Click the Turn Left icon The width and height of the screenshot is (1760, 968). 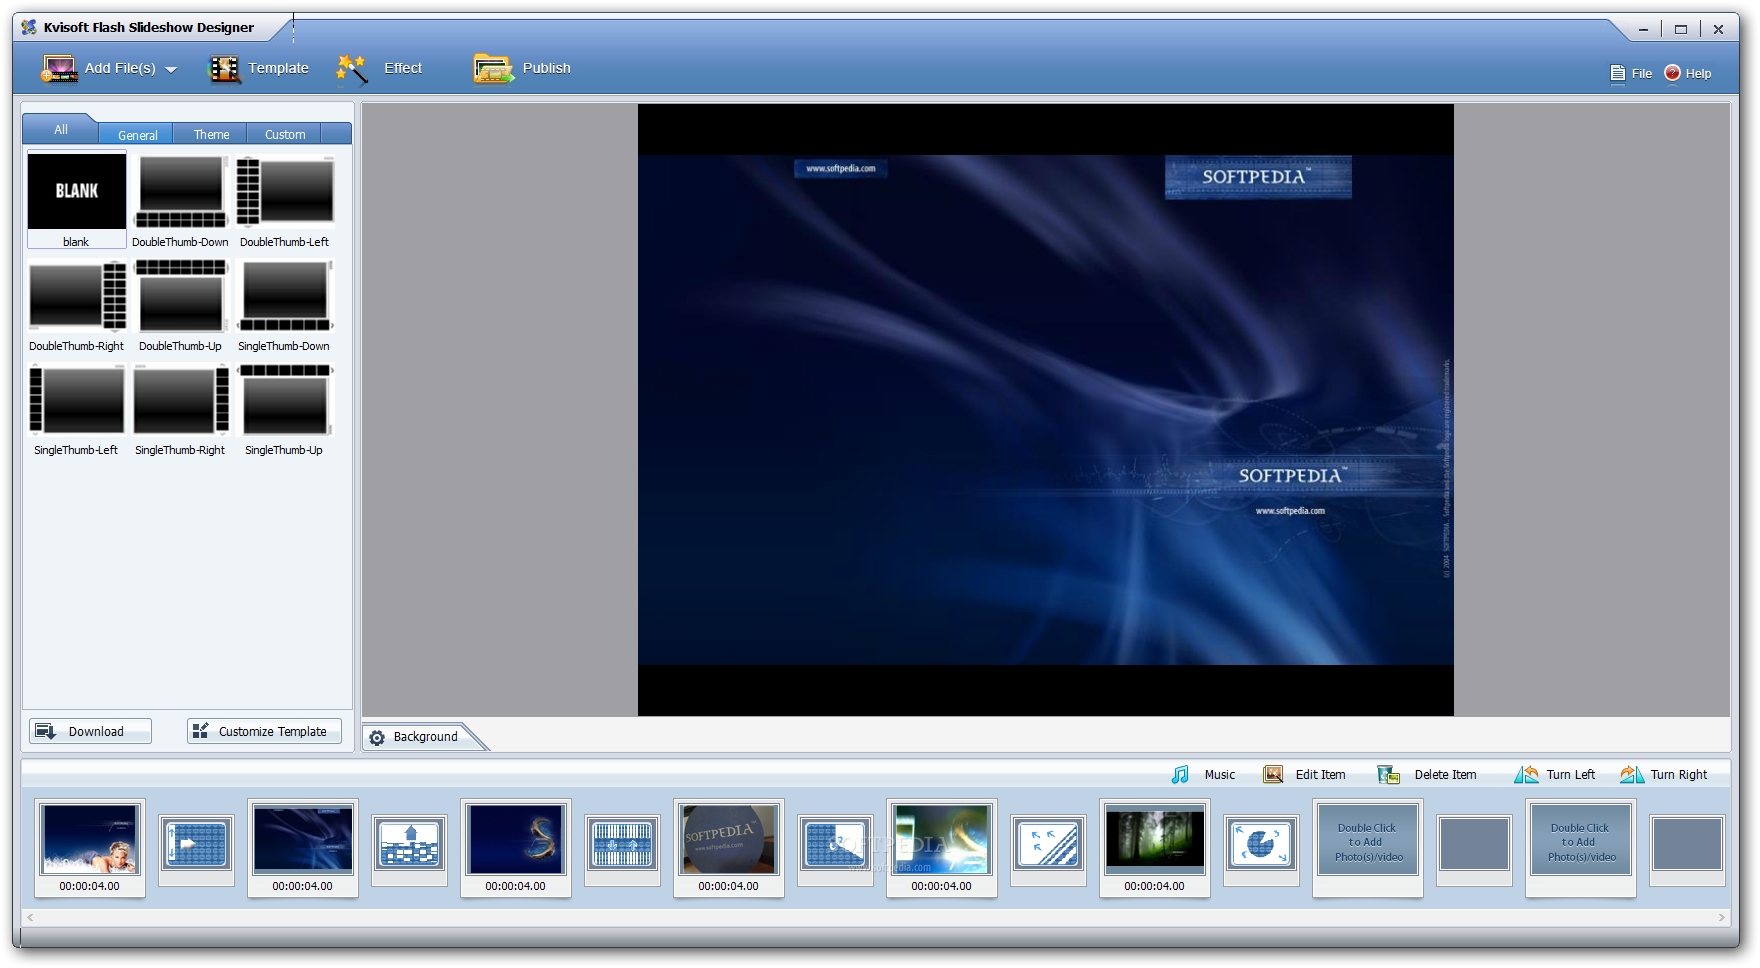1526,774
